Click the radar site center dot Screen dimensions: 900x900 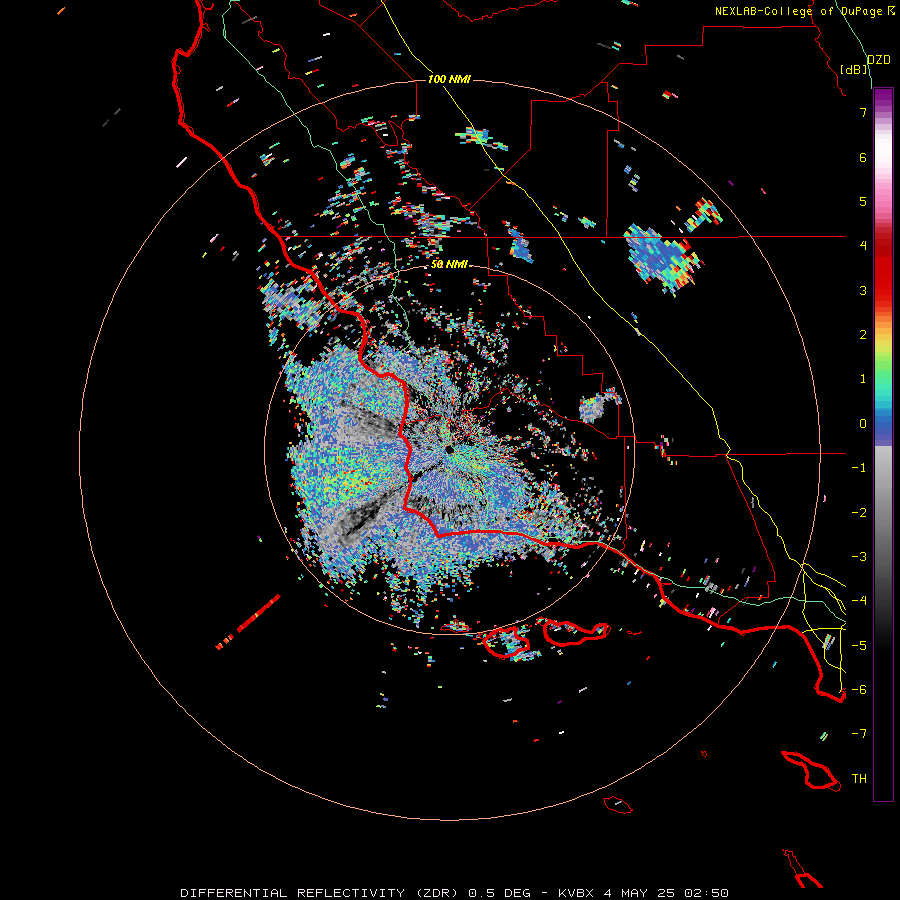(449, 449)
